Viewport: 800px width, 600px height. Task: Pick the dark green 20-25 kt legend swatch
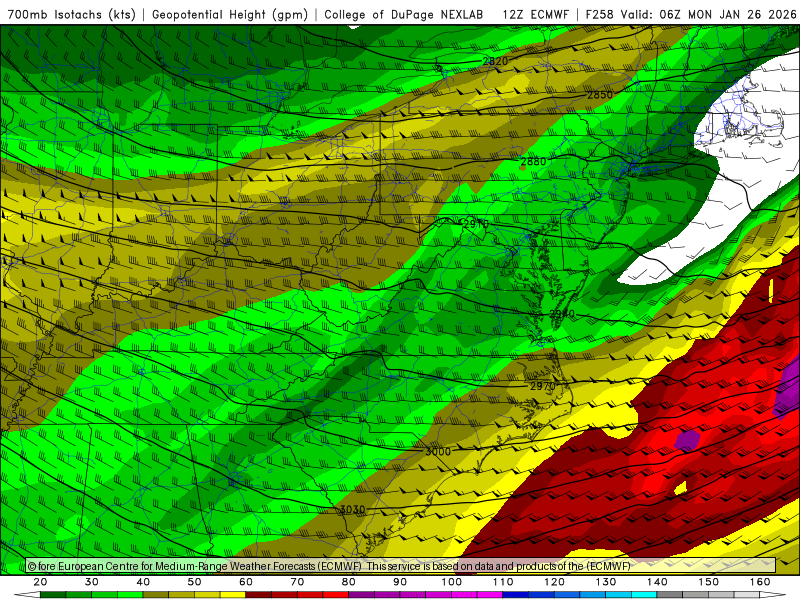[x=53, y=595]
